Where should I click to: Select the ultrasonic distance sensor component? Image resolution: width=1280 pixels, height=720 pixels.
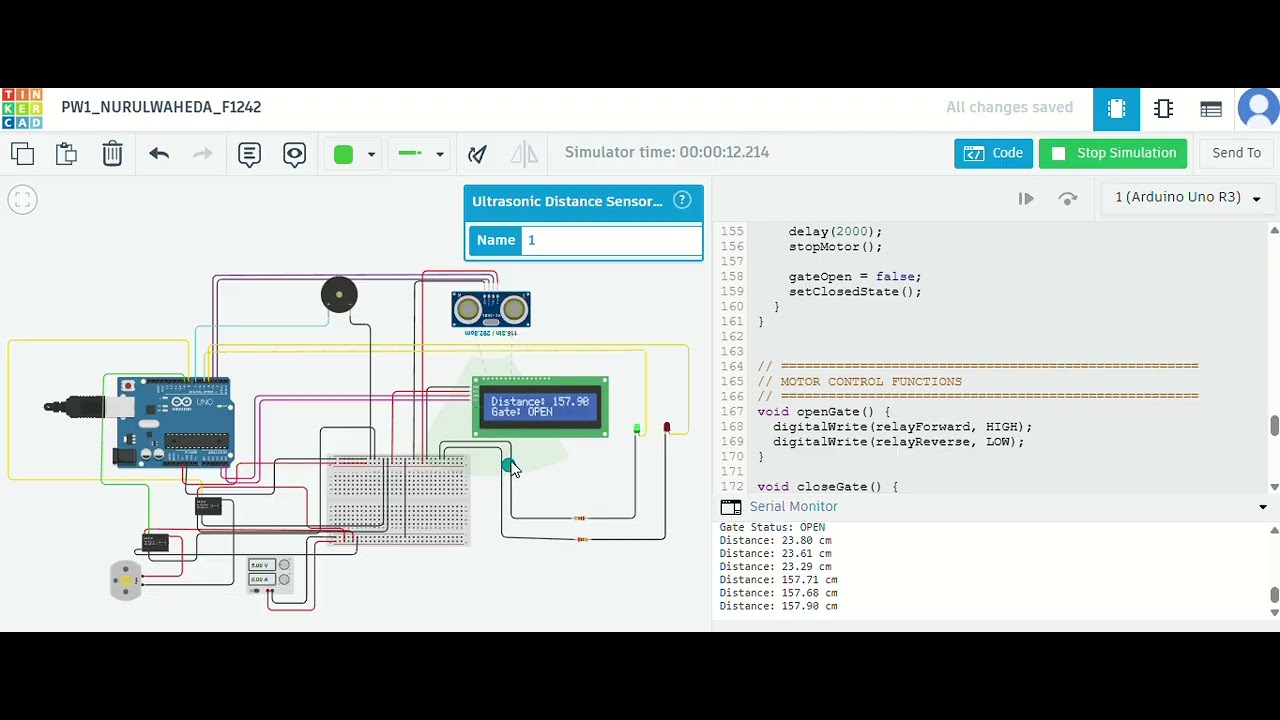tap(491, 310)
